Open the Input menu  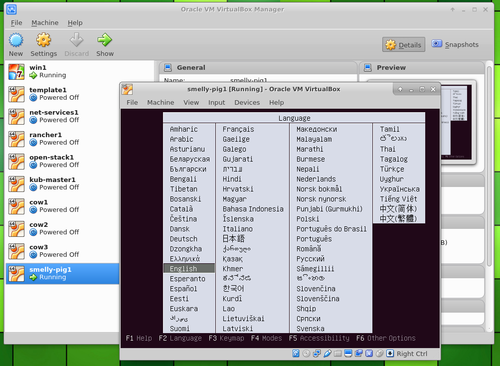point(216,102)
